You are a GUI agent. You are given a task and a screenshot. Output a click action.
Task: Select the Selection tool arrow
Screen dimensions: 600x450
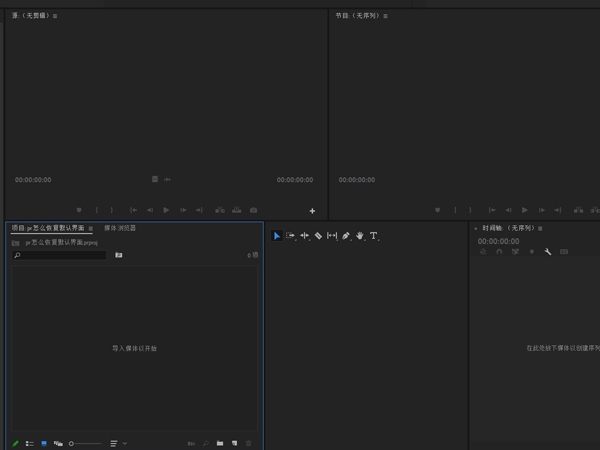[277, 236]
